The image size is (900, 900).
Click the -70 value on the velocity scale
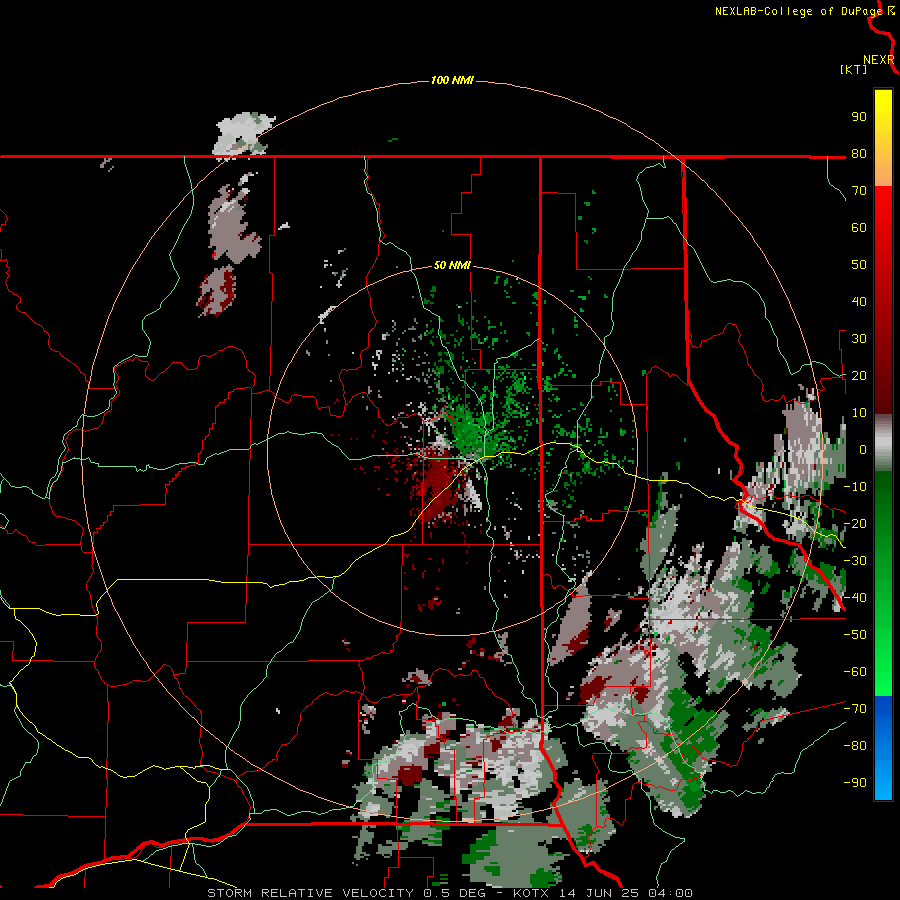point(855,709)
